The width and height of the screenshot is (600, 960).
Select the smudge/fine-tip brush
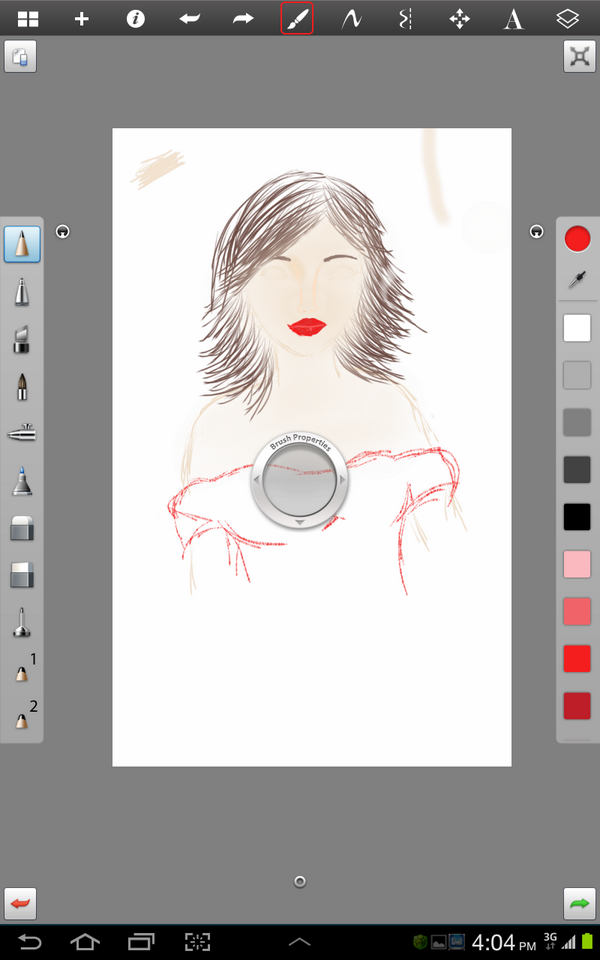22,622
